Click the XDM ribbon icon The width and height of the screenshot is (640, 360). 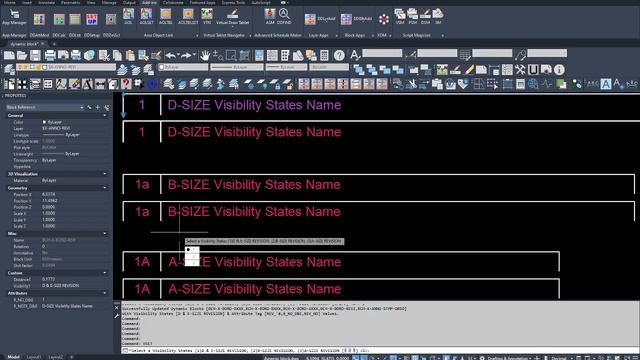click(384, 19)
